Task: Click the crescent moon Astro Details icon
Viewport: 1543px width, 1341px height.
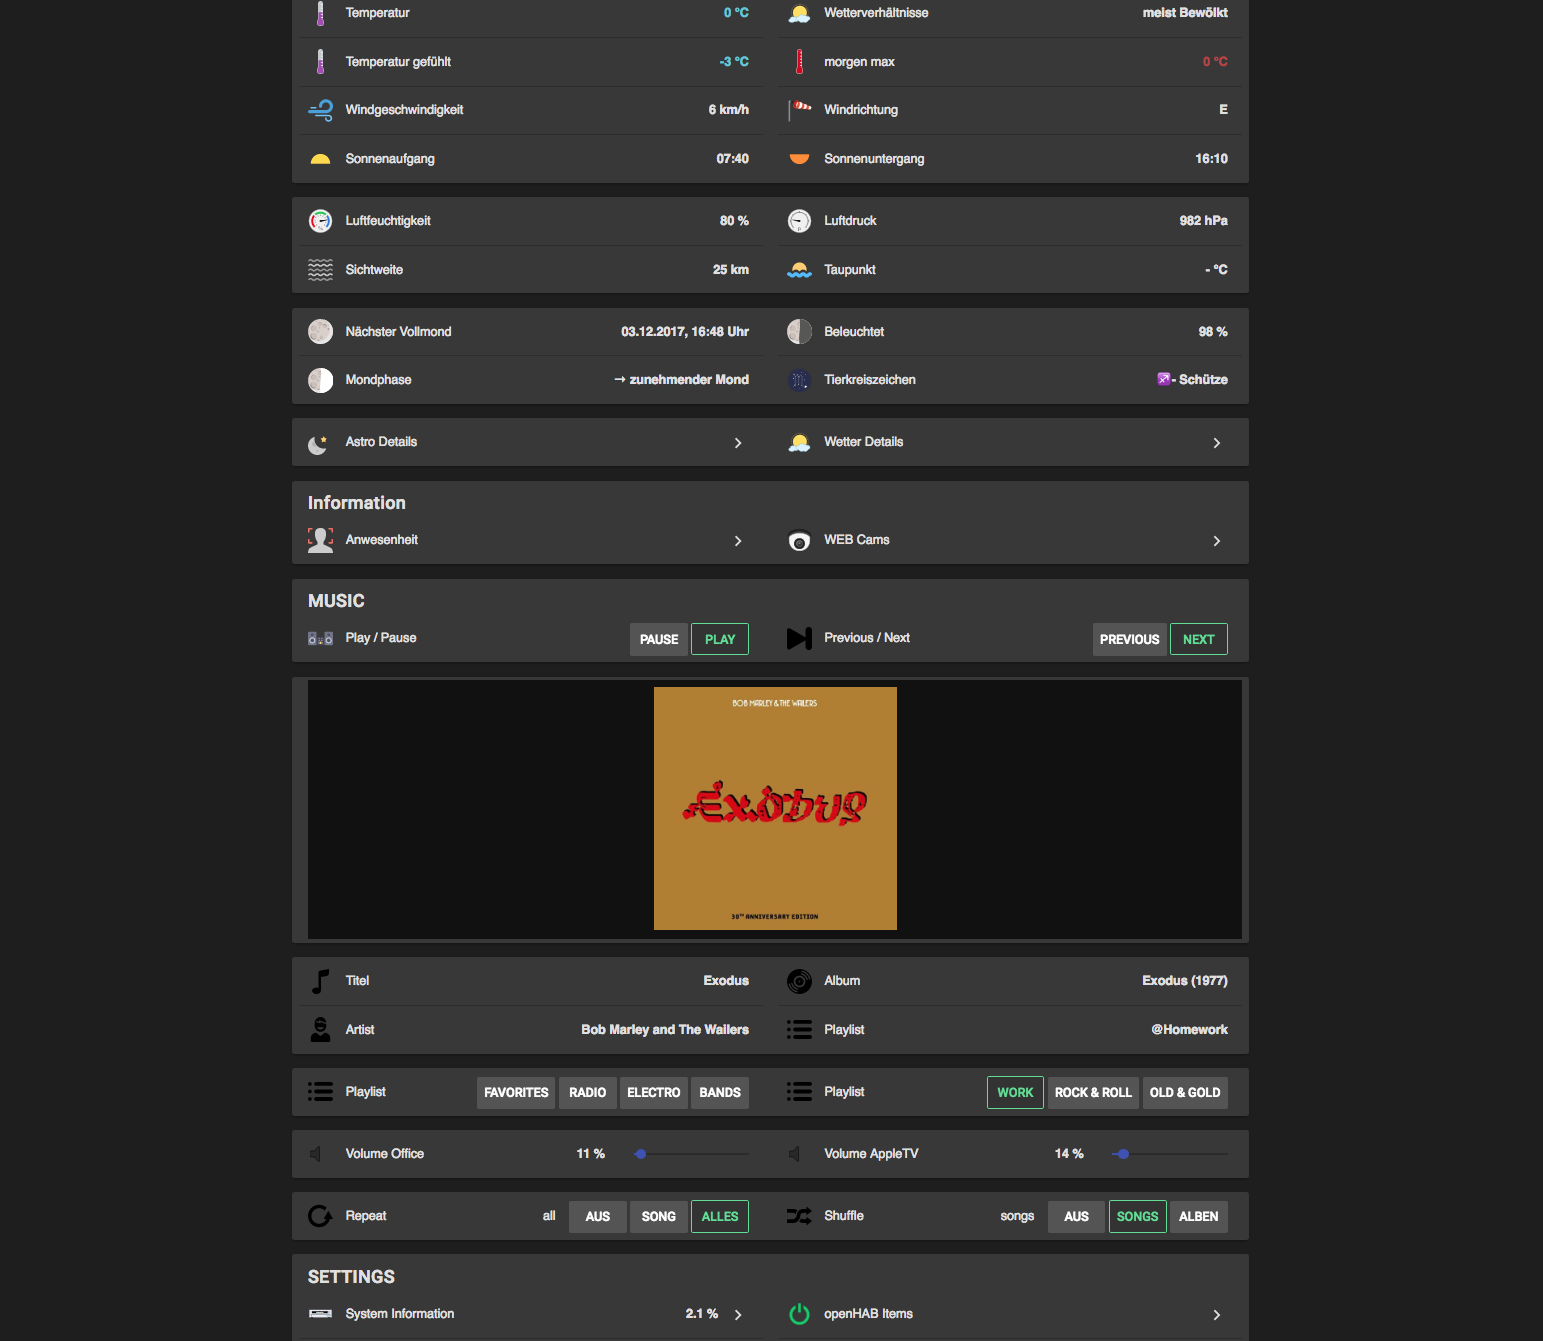Action: click(x=319, y=443)
